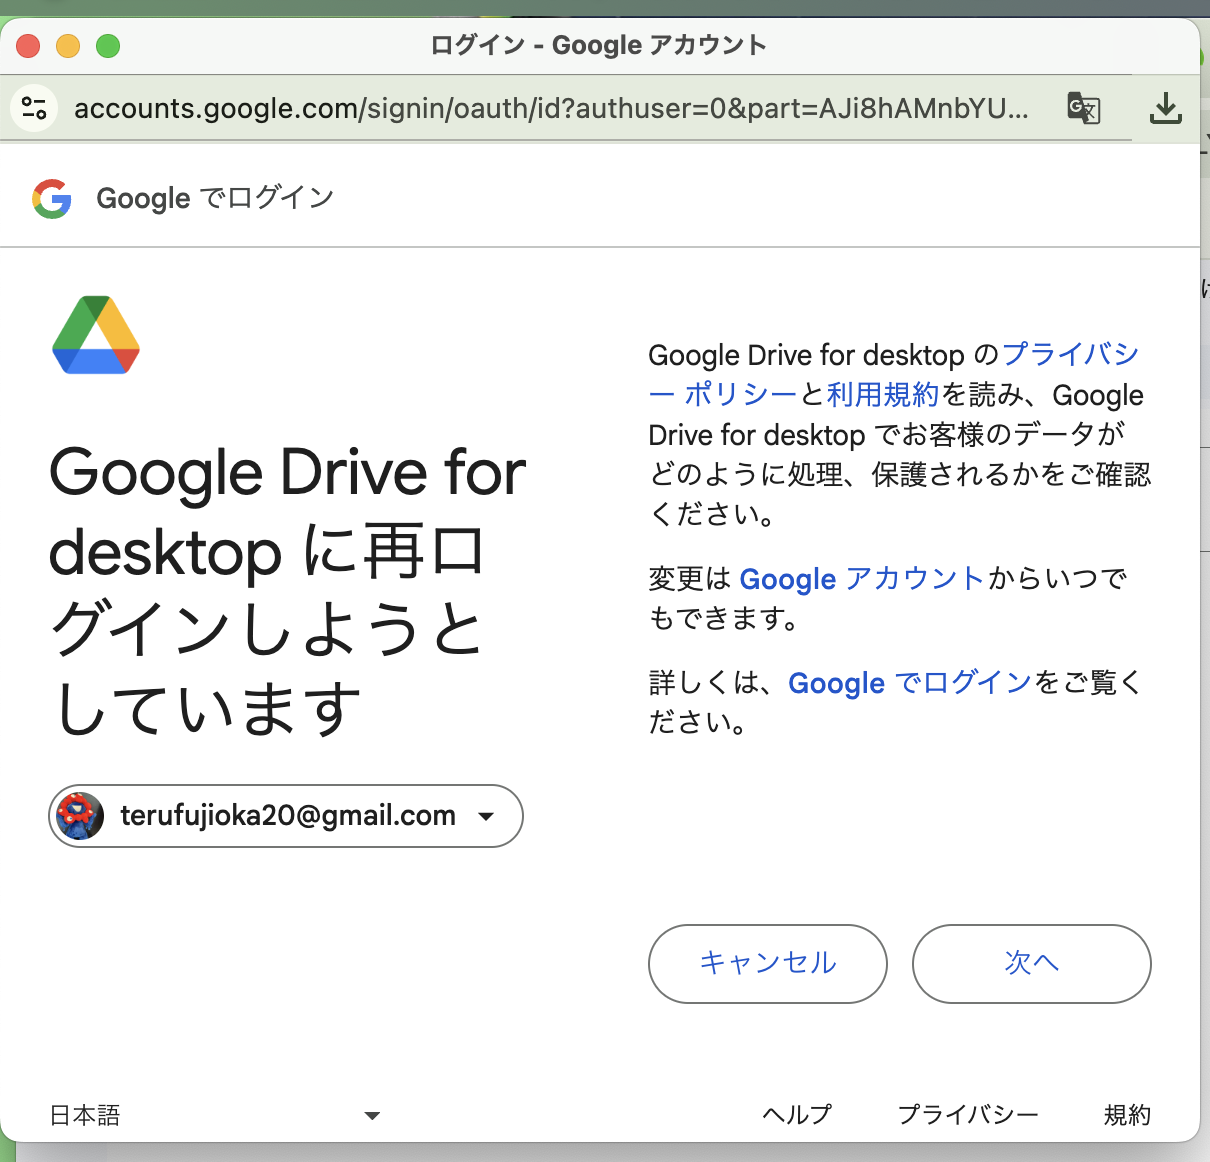Screen dimensions: 1210x1162
Task: Expand the language selector disclosure arrow
Action: 371,1114
